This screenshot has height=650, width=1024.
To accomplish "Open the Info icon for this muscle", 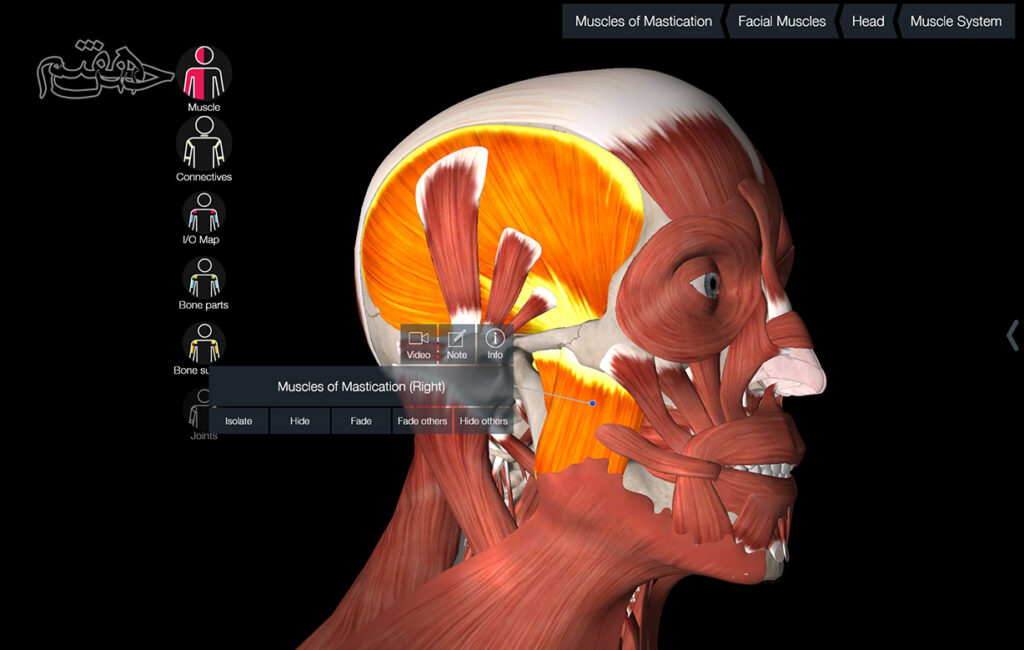I will 494,344.
